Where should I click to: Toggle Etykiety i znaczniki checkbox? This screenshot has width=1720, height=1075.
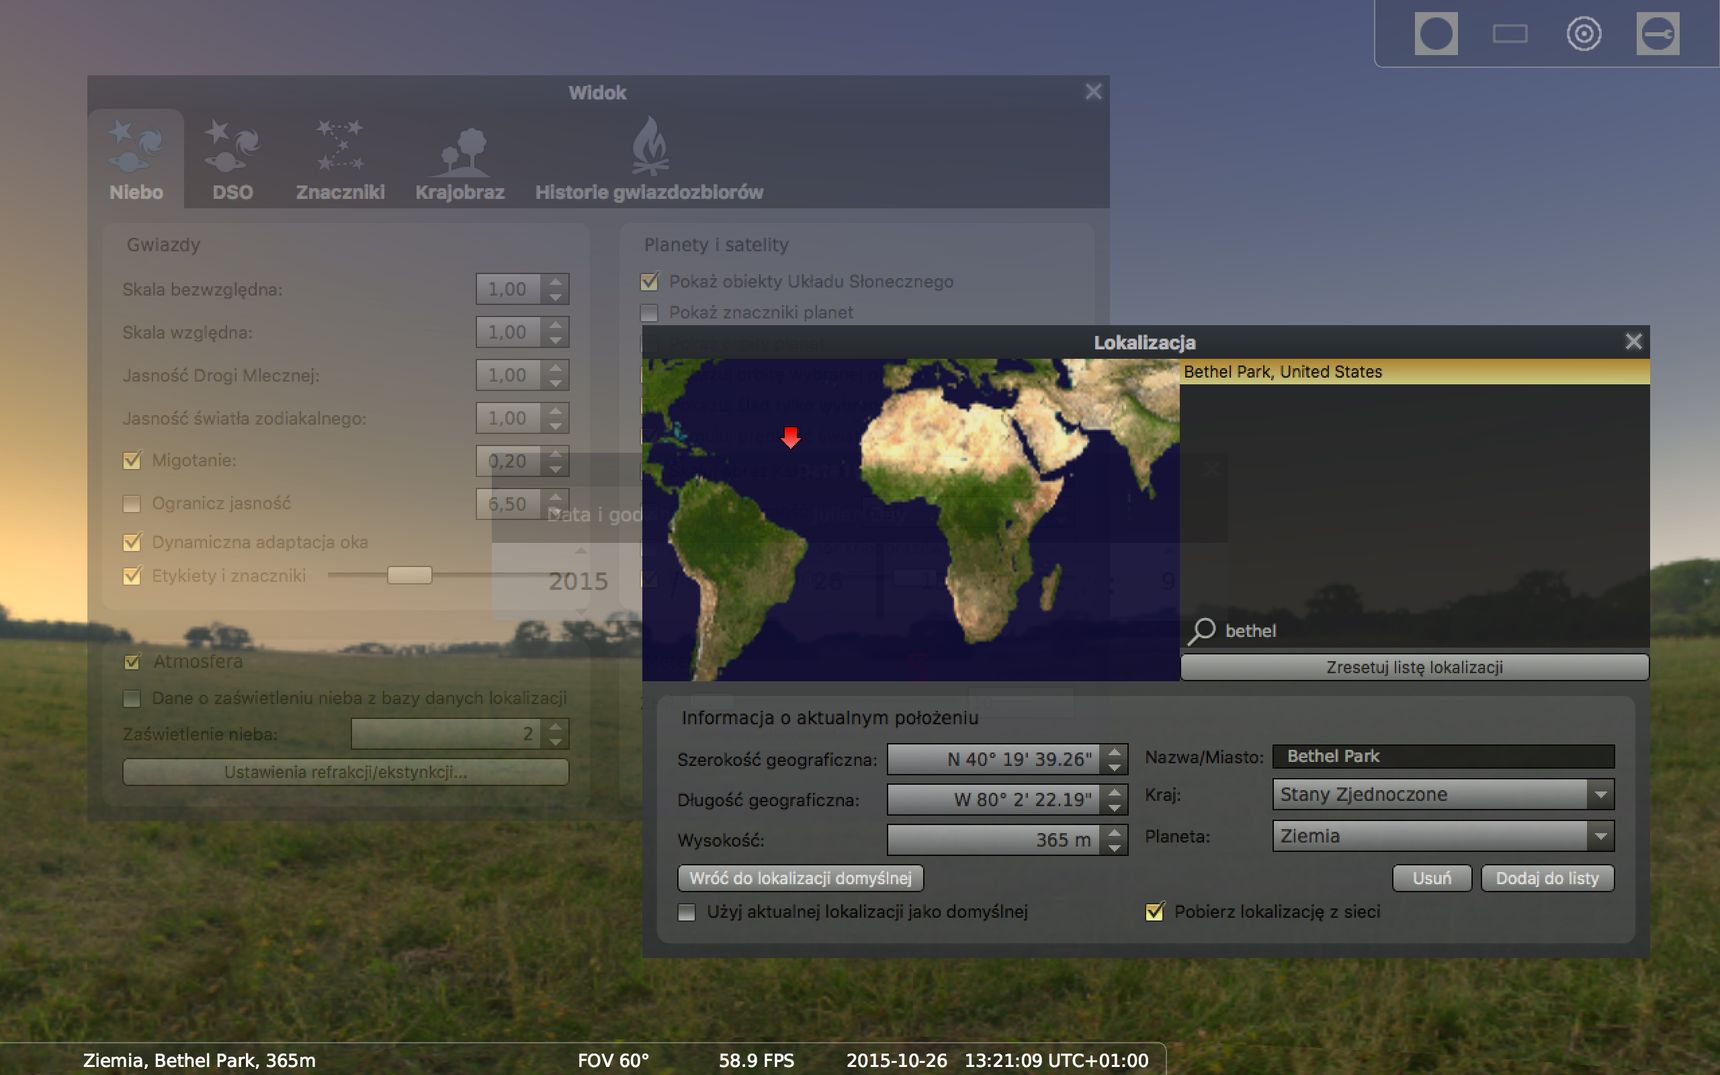tap(132, 576)
